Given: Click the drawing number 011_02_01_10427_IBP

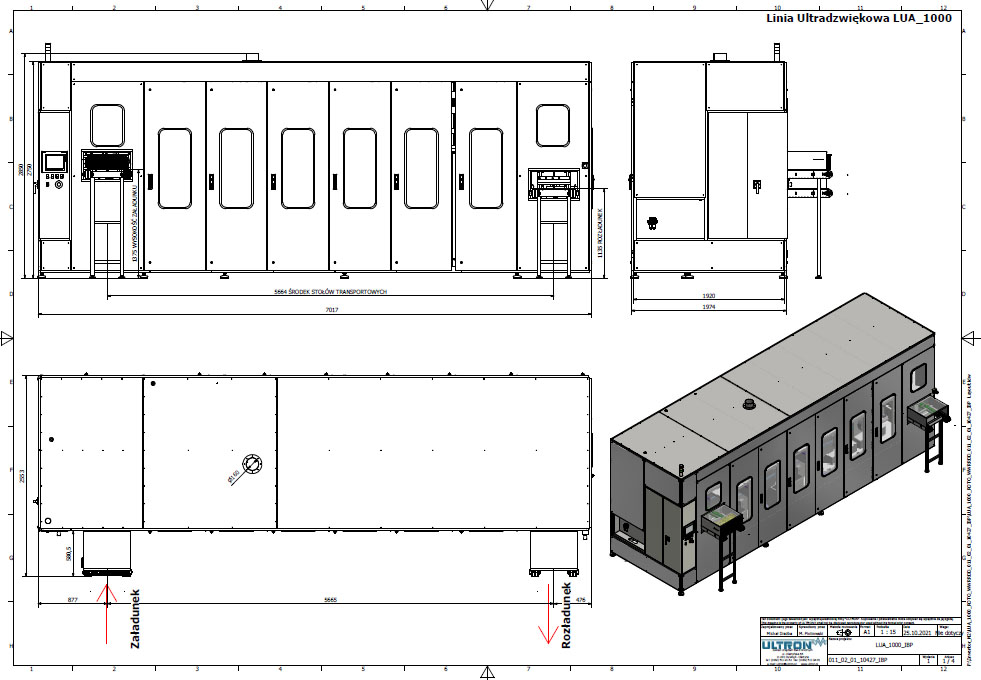Looking at the screenshot, I should (x=860, y=660).
